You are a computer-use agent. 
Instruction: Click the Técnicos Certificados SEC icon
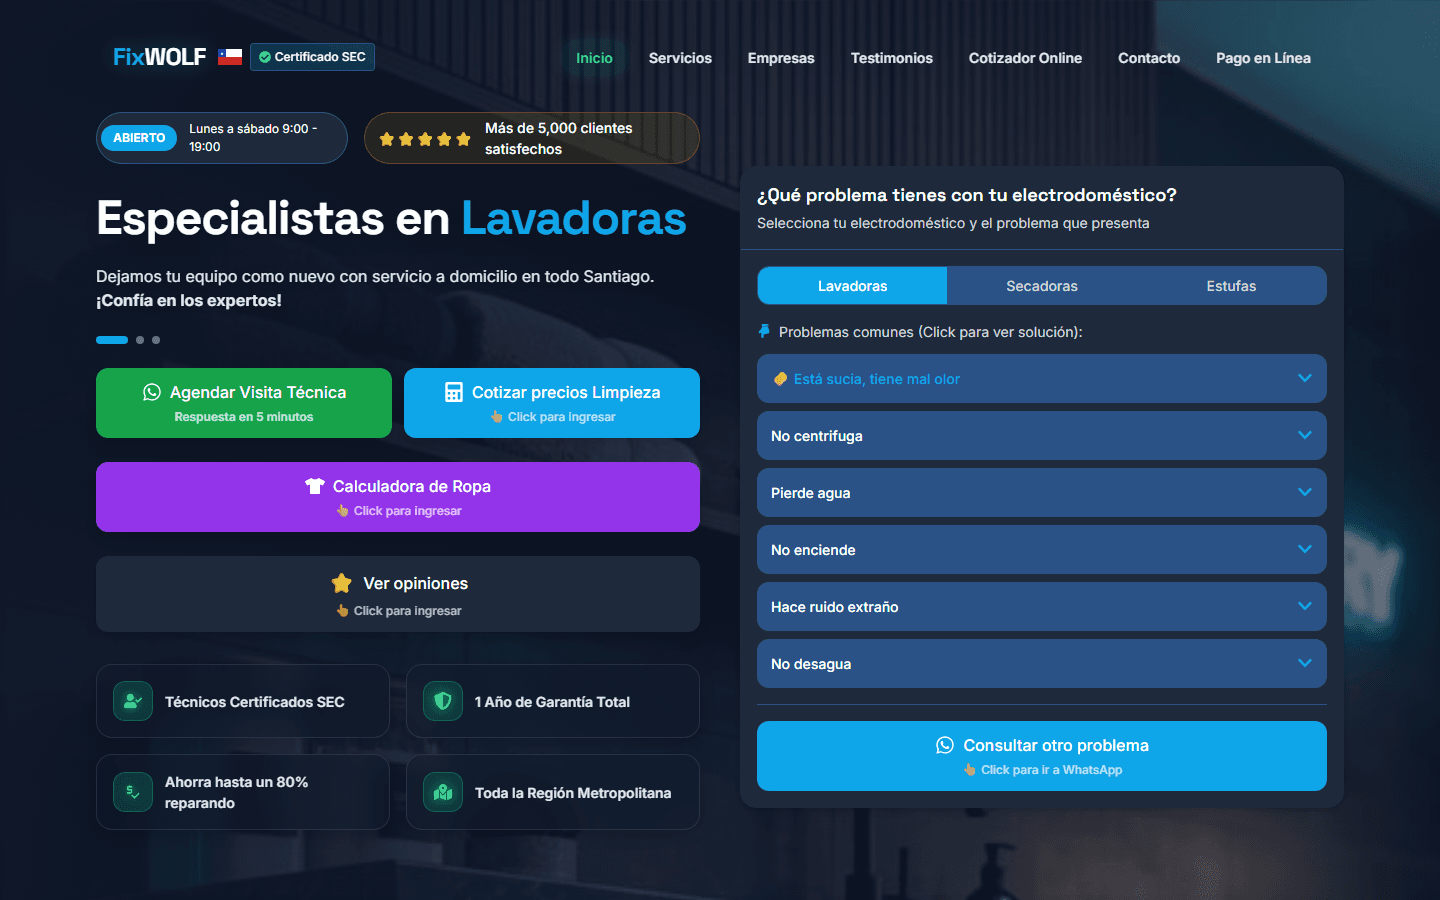pos(133,702)
